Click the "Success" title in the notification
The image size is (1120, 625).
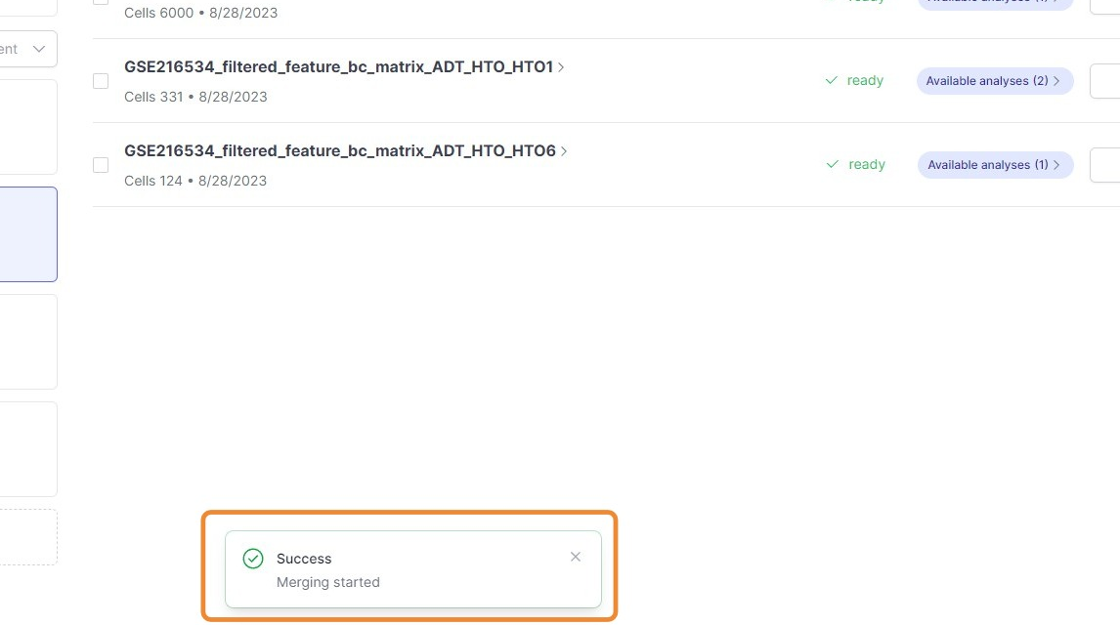[304, 559]
